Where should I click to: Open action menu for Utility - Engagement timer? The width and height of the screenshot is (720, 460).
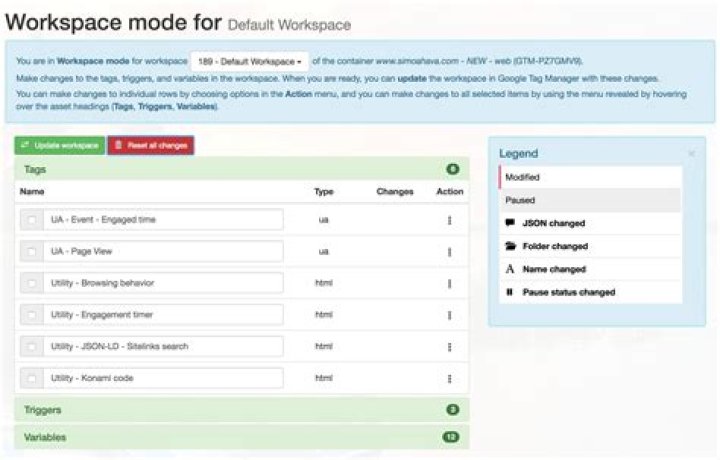point(450,315)
